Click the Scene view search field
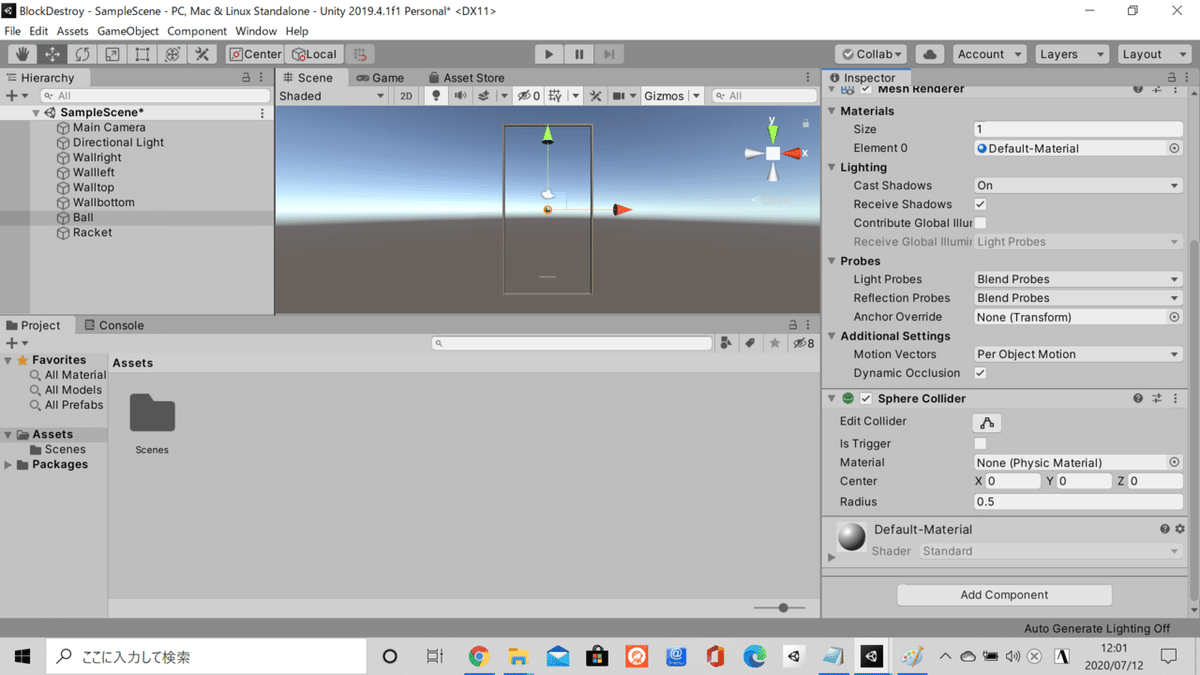Screen dimensions: 1200x675 point(764,96)
